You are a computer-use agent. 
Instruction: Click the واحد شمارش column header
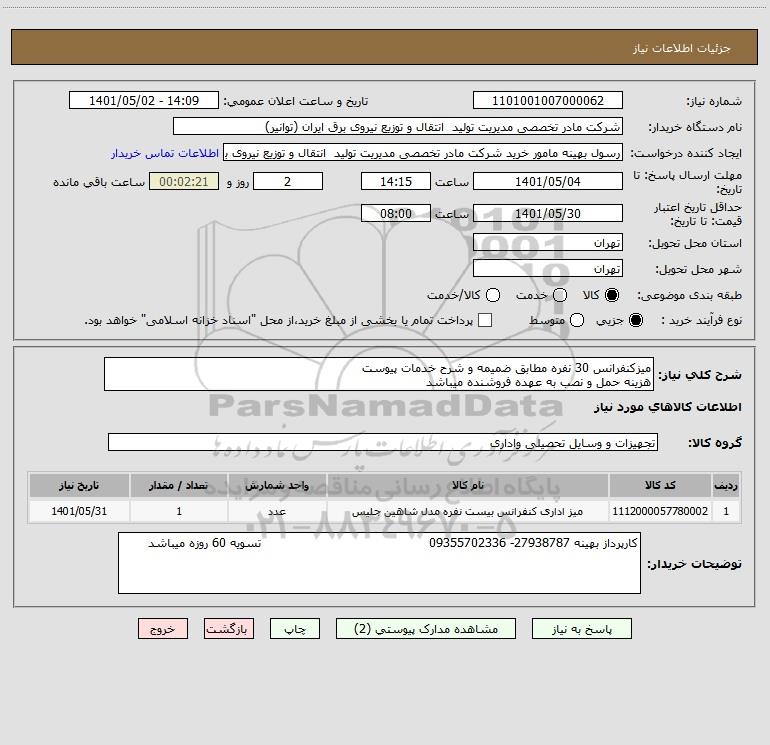(x=277, y=485)
